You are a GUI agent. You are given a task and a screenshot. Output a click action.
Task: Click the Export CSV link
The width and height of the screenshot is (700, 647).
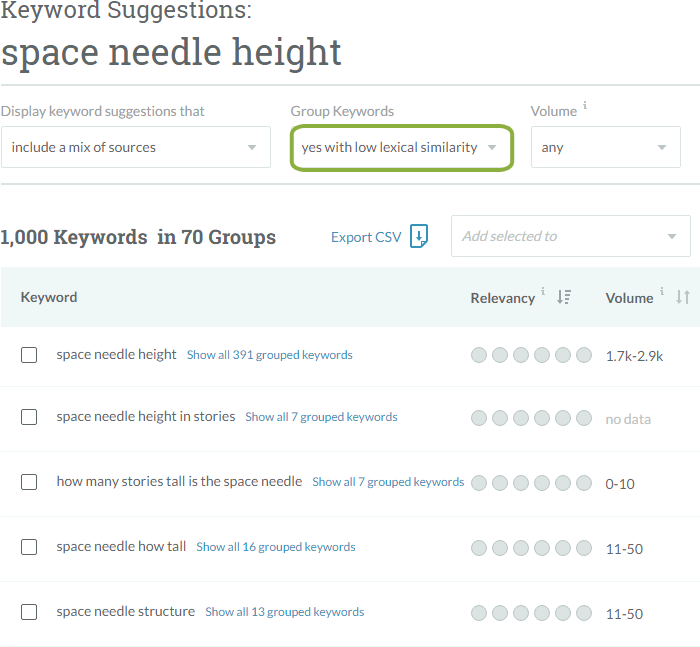click(366, 237)
